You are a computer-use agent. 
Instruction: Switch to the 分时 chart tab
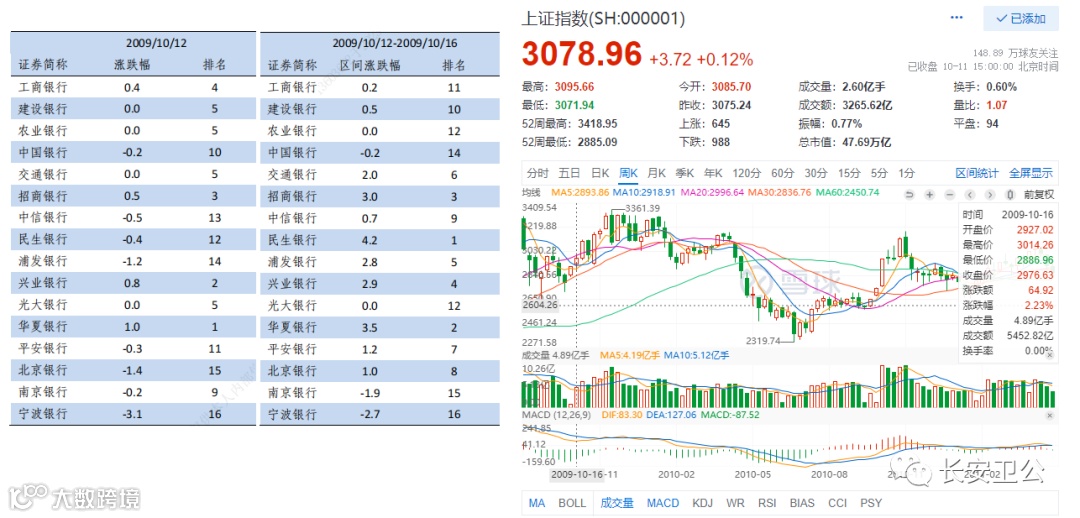coord(538,173)
